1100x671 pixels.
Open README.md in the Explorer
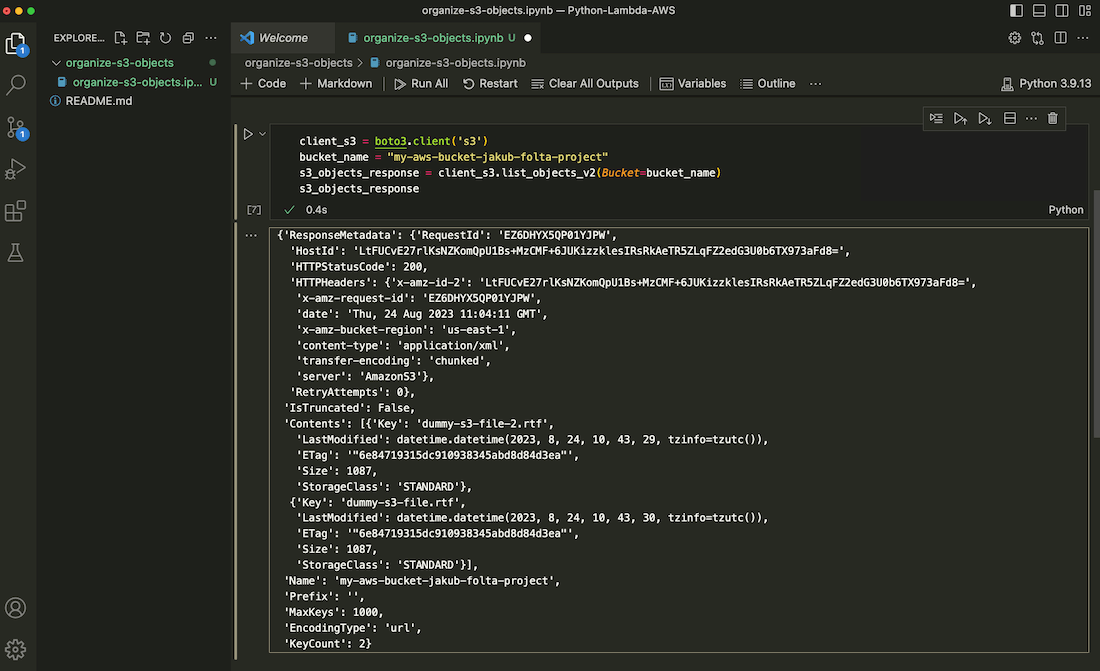tap(98, 101)
